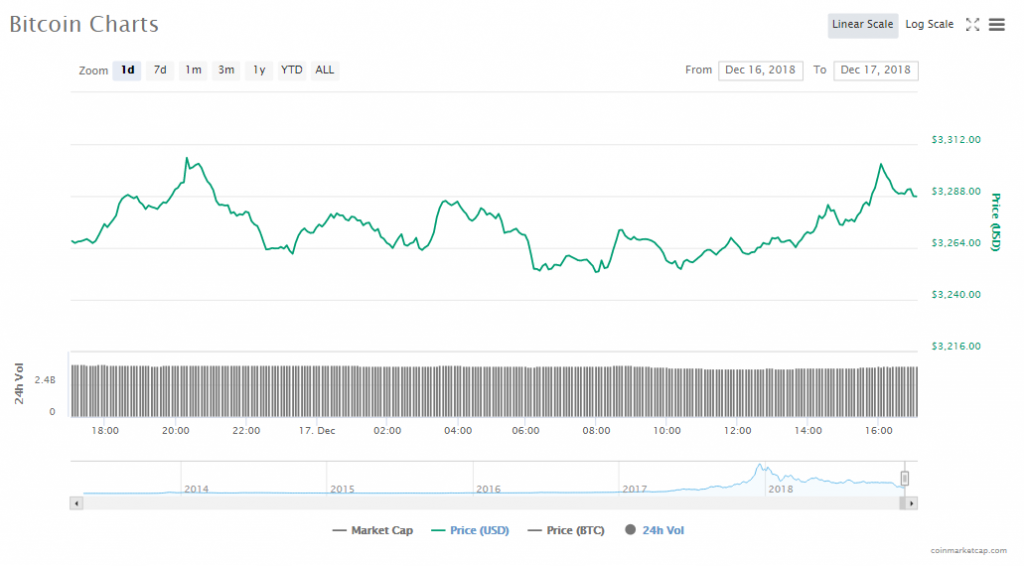Click the fullscreen expand icon
Image resolution: width=1024 pixels, height=566 pixels.
coord(972,25)
